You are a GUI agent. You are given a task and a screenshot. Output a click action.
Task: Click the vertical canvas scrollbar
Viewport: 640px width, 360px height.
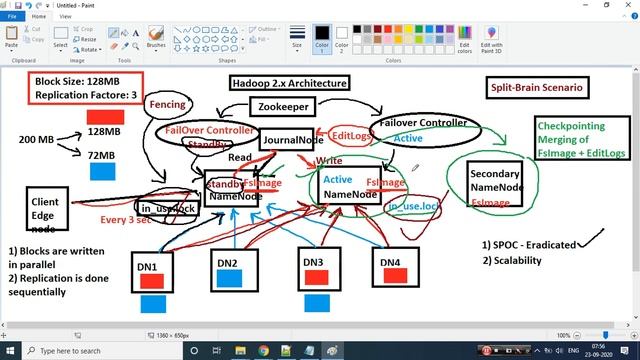tap(636, 171)
